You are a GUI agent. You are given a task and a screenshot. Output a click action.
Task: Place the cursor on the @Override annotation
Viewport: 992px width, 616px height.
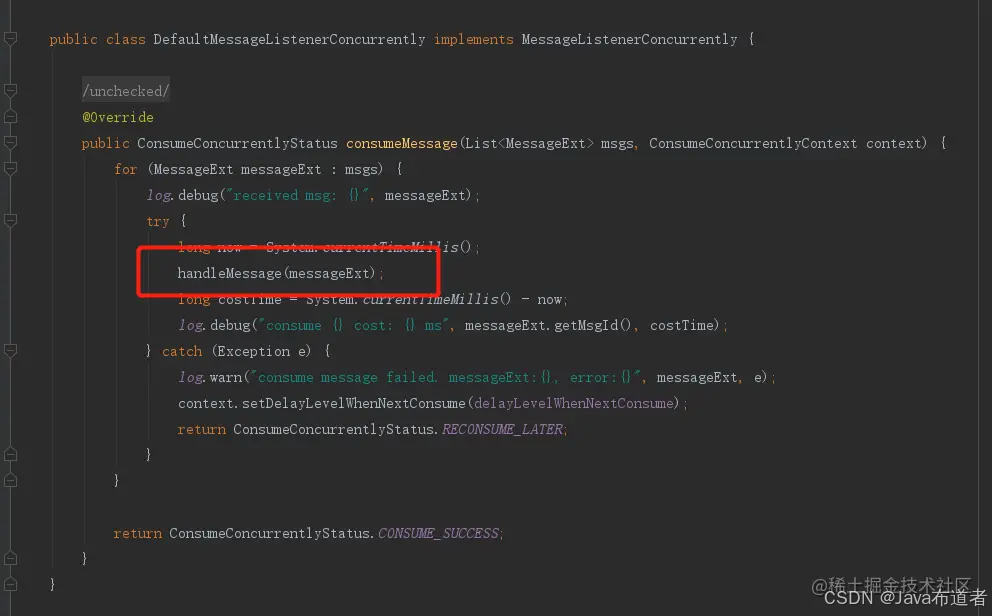117,117
